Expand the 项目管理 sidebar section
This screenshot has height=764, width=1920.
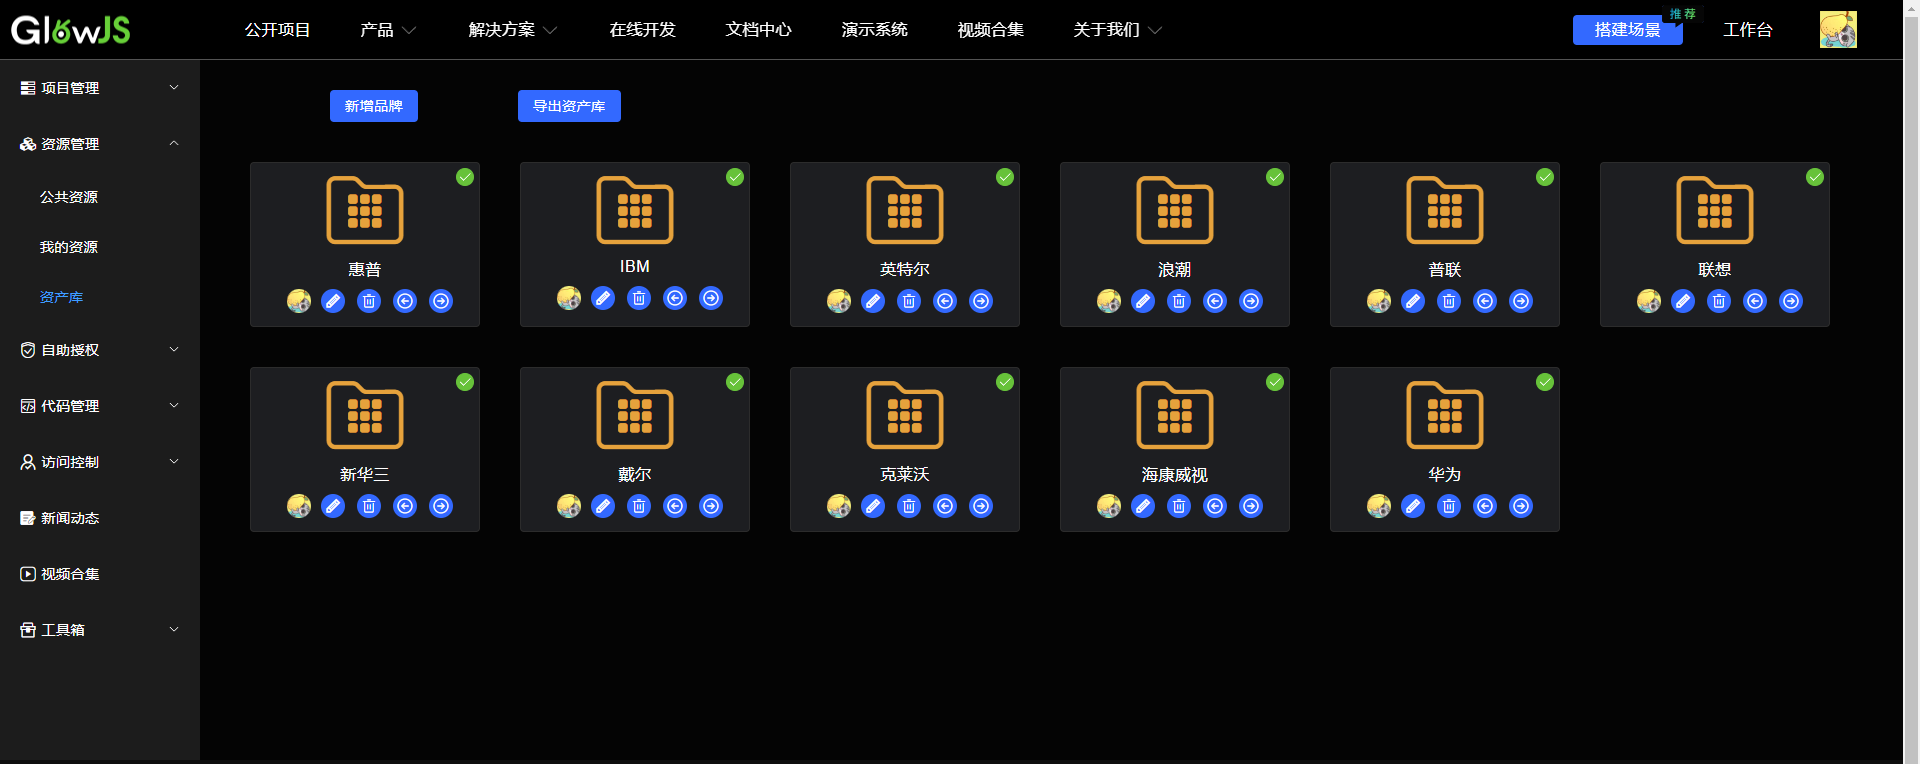[x=100, y=88]
